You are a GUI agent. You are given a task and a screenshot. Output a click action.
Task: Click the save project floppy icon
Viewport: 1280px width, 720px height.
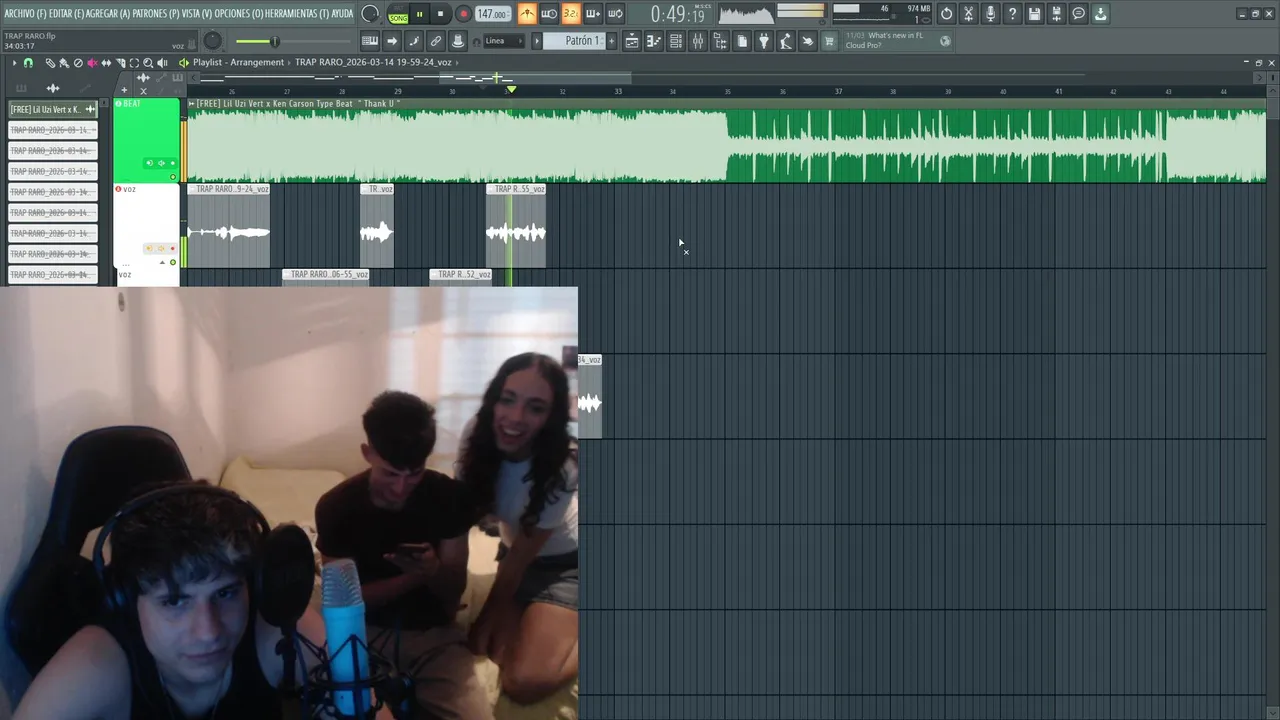[x=1035, y=14]
